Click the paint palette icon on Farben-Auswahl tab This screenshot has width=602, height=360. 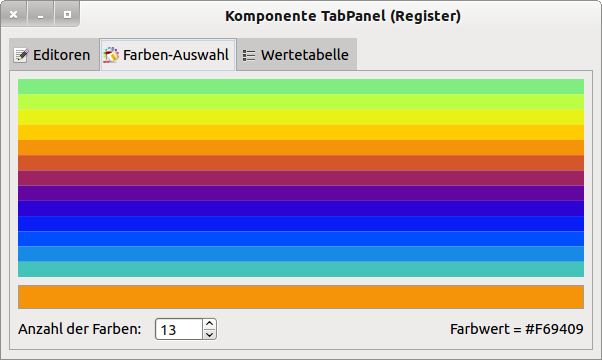pyautogui.click(x=111, y=55)
